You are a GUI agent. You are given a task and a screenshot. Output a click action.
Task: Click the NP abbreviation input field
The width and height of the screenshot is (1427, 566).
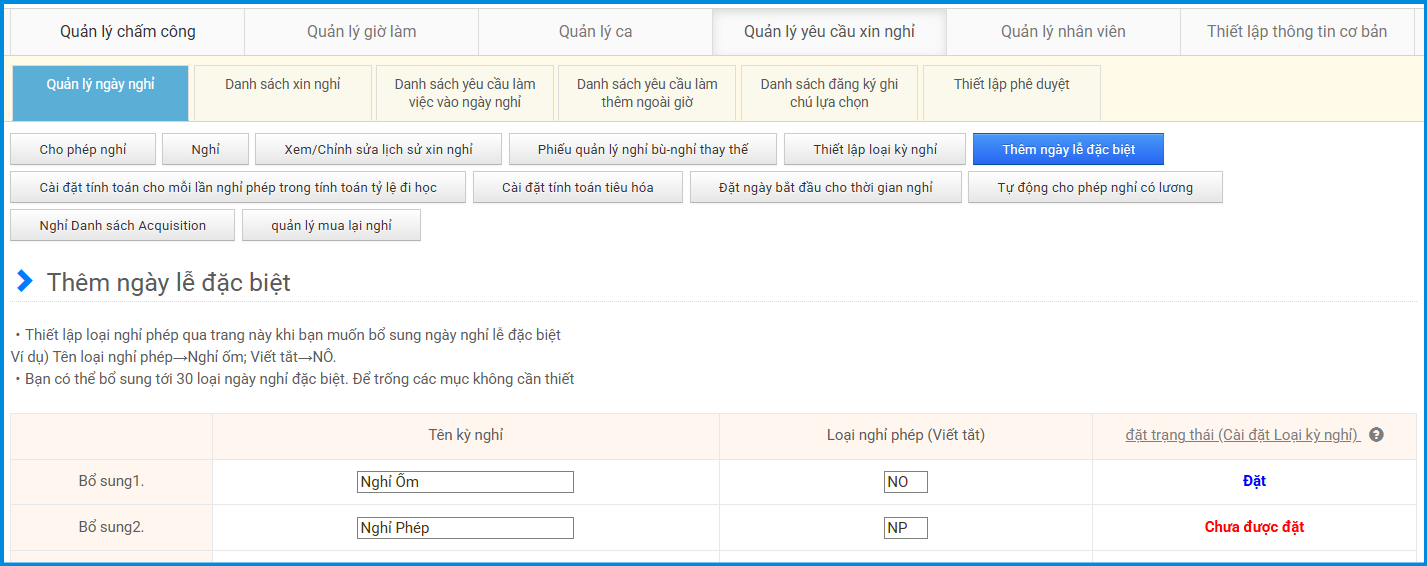click(905, 528)
